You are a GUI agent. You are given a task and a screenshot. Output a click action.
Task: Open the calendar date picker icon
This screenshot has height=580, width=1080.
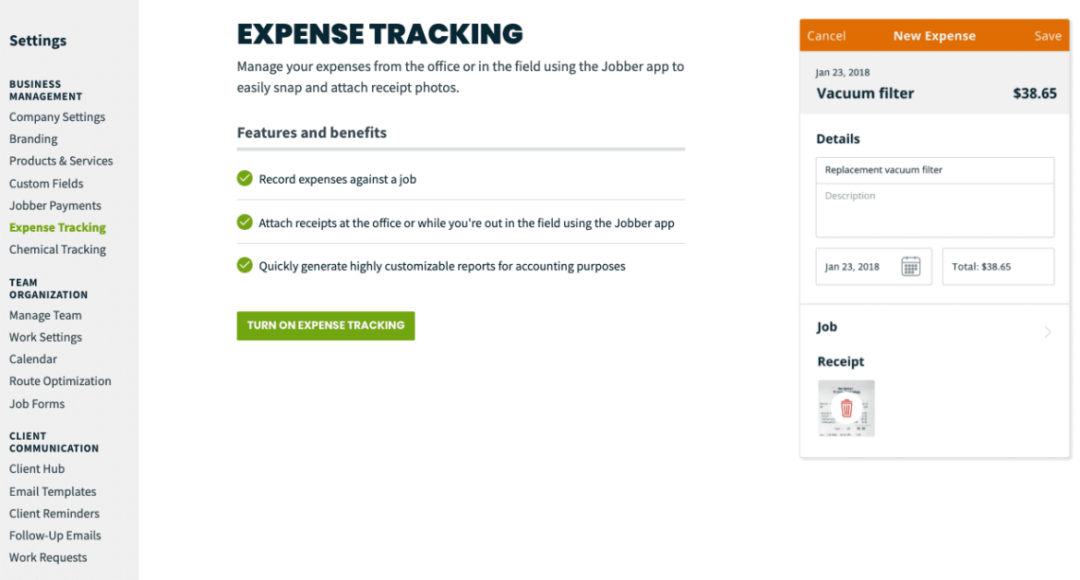(910, 266)
